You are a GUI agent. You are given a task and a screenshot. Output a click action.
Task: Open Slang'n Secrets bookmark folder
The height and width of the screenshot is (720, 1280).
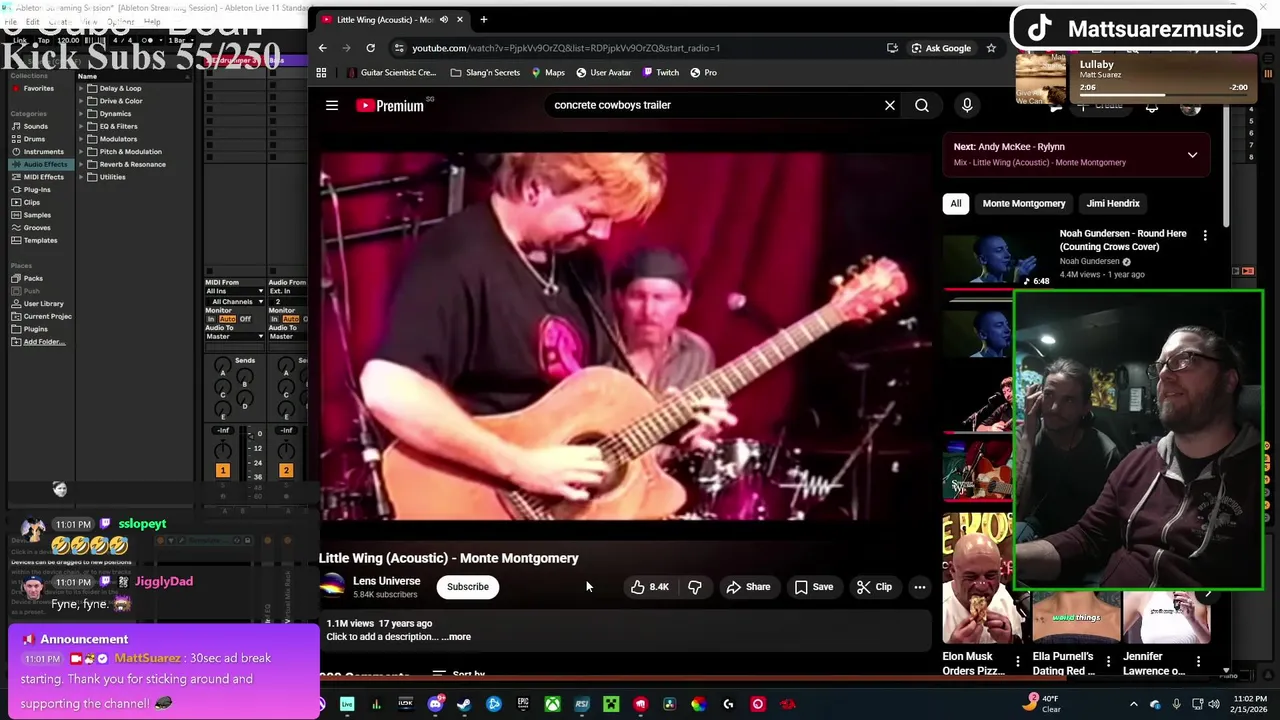(485, 72)
